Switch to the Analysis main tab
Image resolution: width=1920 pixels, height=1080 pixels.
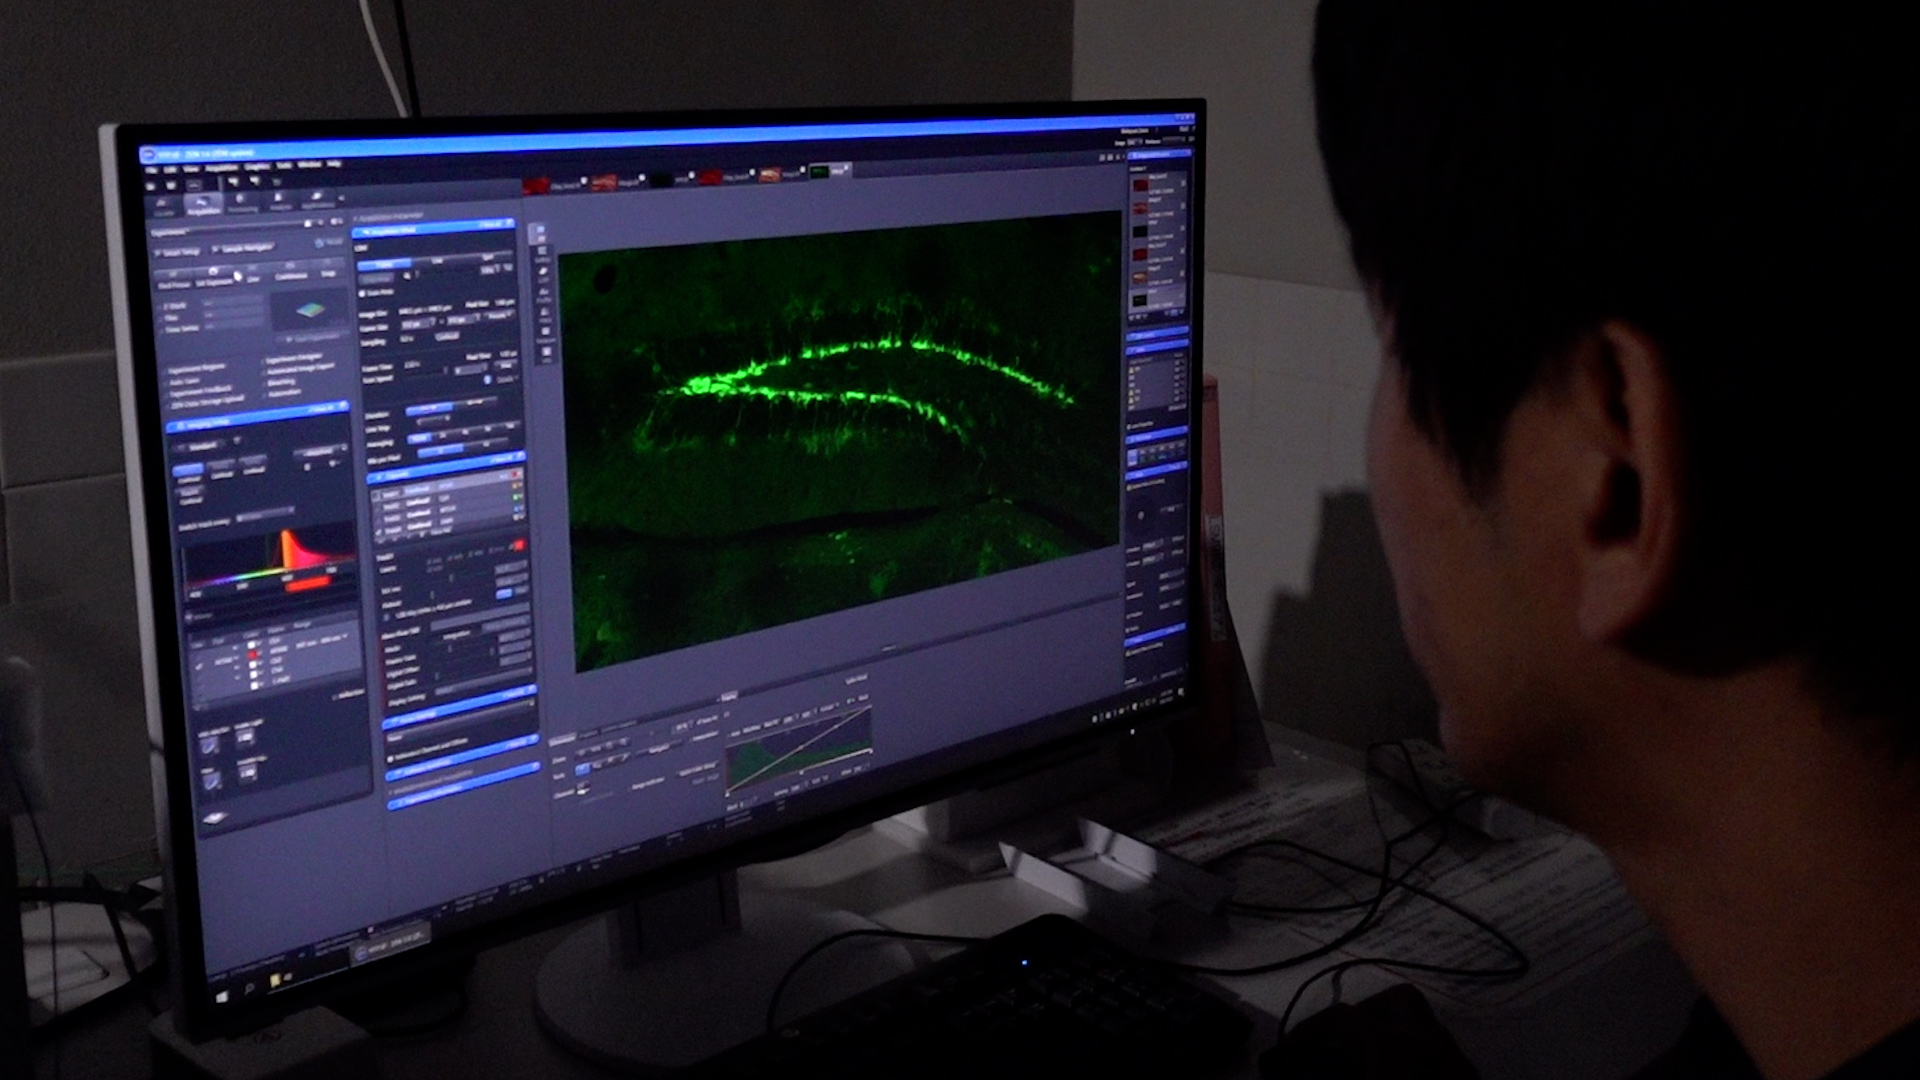coord(280,202)
